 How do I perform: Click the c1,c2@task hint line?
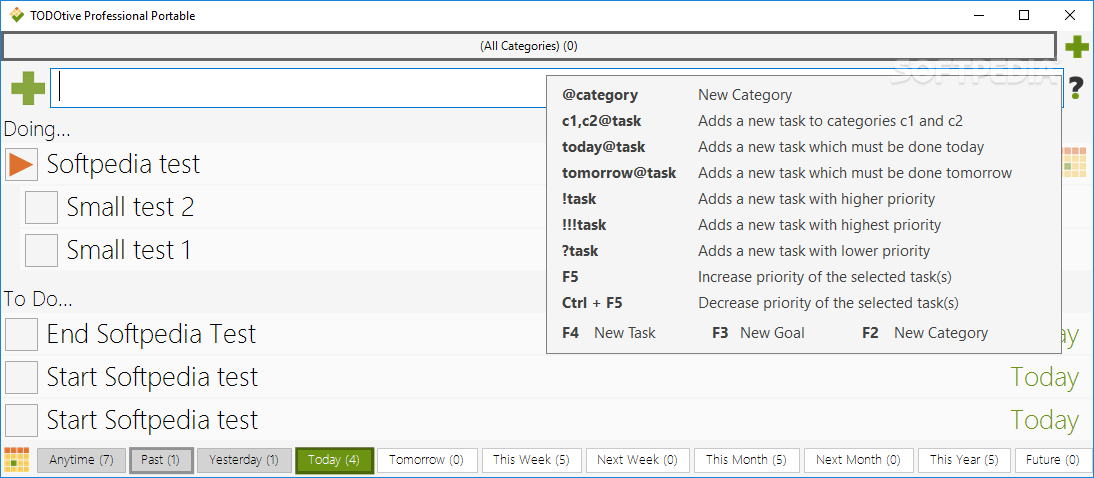(x=763, y=121)
